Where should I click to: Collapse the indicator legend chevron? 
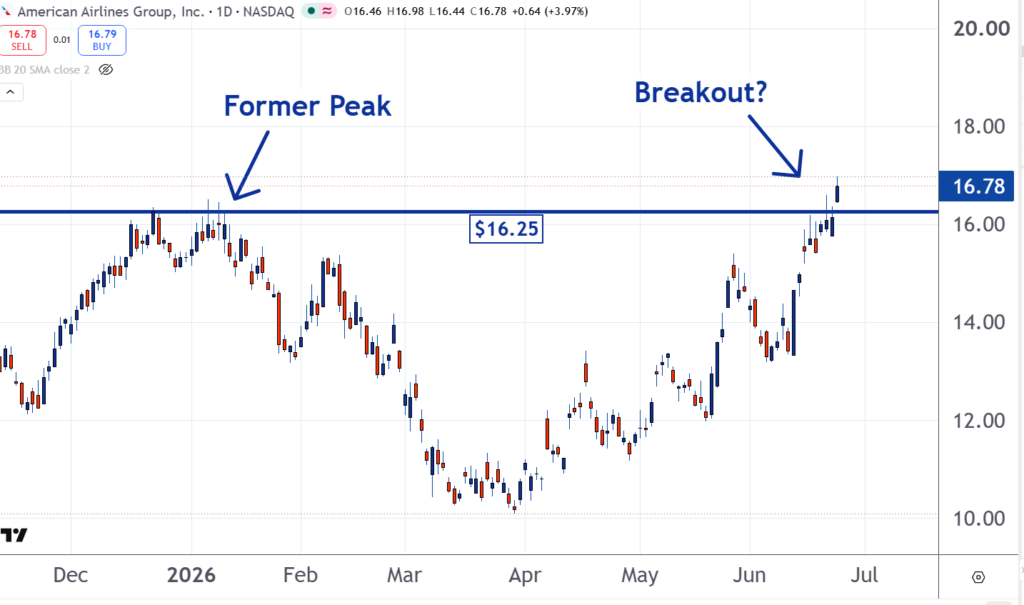point(10,92)
